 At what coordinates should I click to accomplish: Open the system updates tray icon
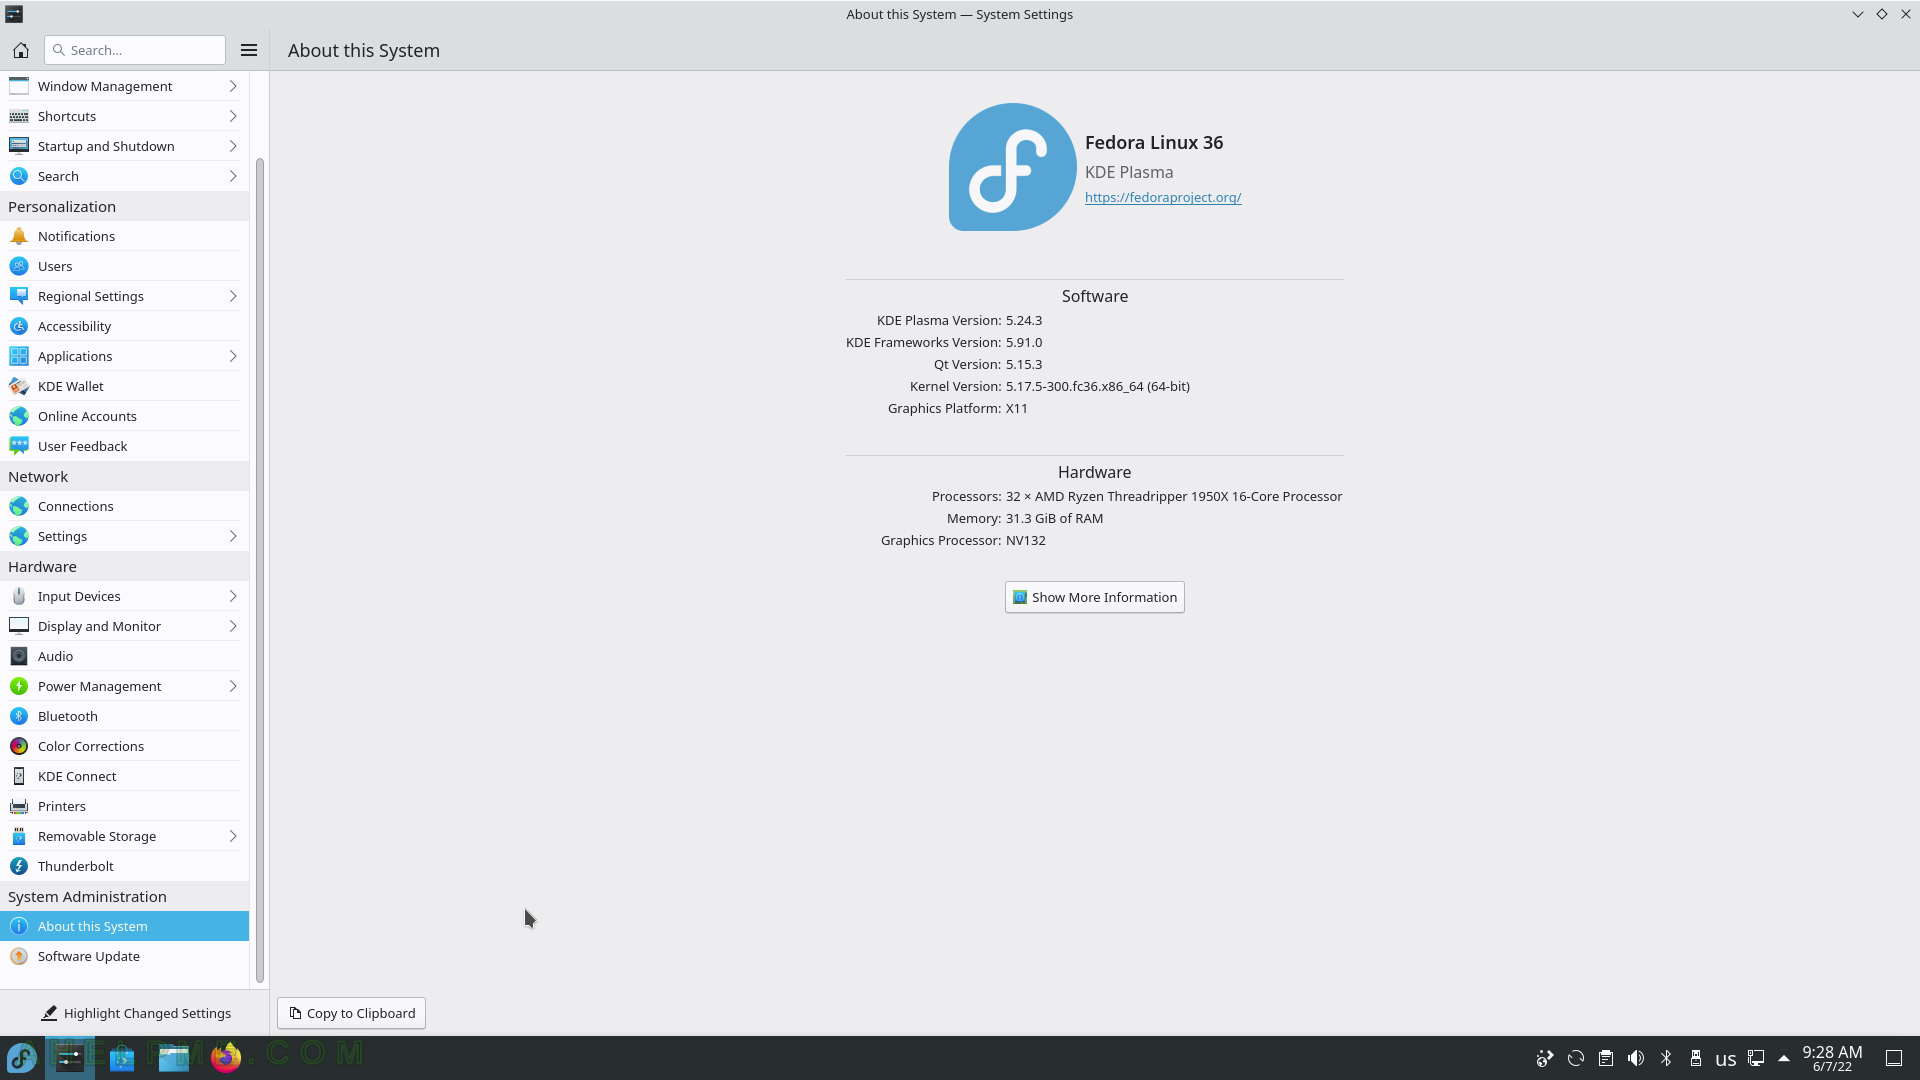[1576, 1058]
